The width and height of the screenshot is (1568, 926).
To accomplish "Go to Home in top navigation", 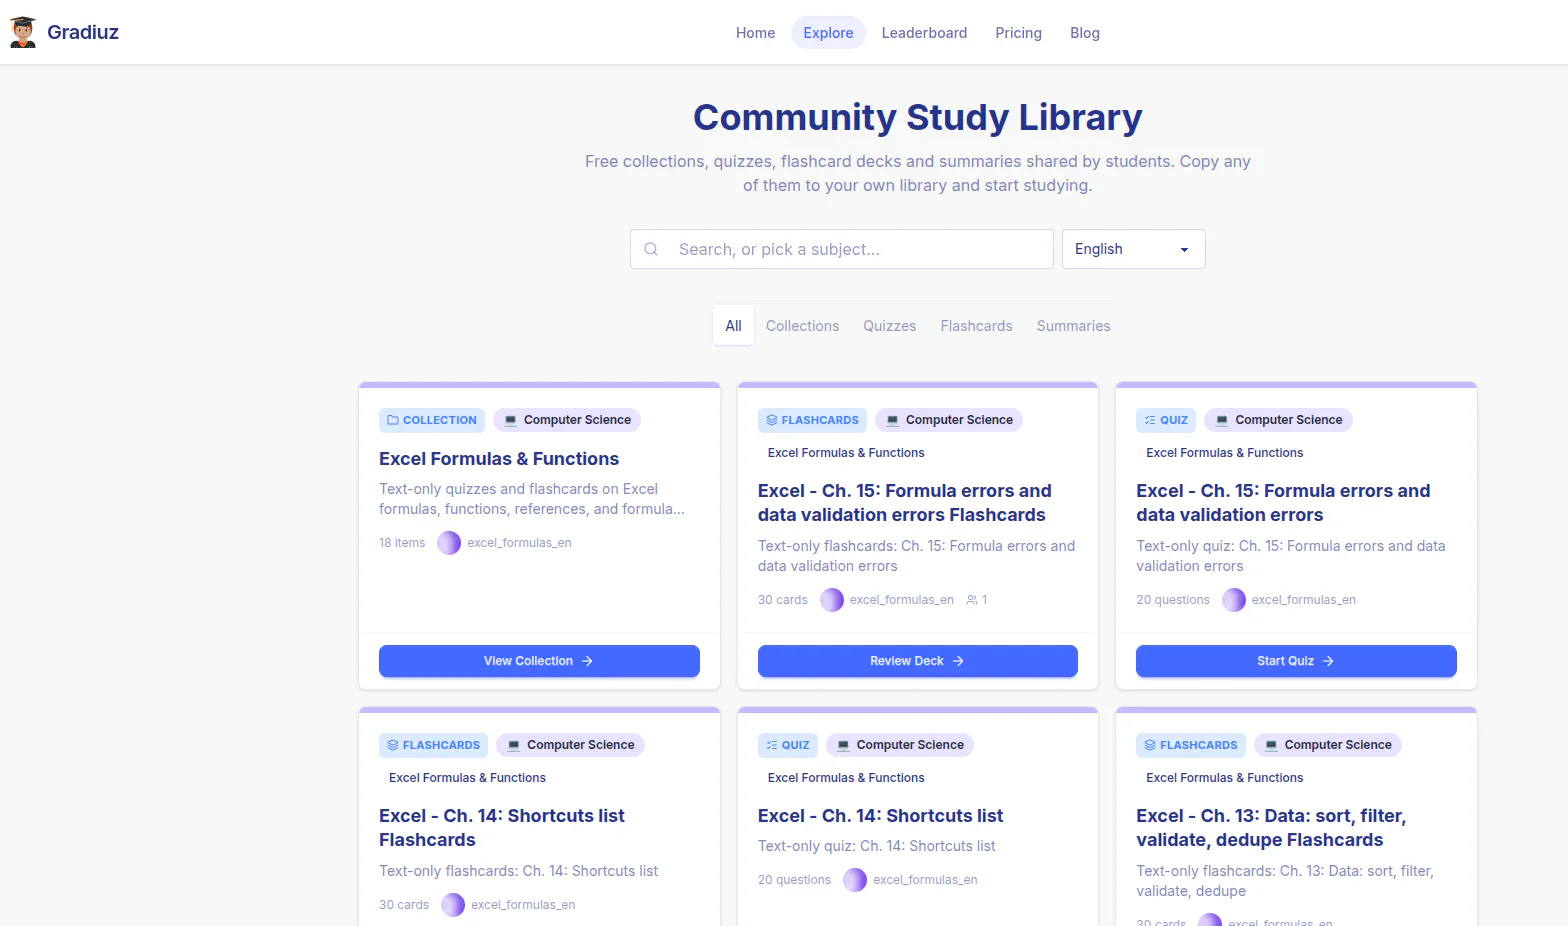I will pyautogui.click(x=755, y=33).
